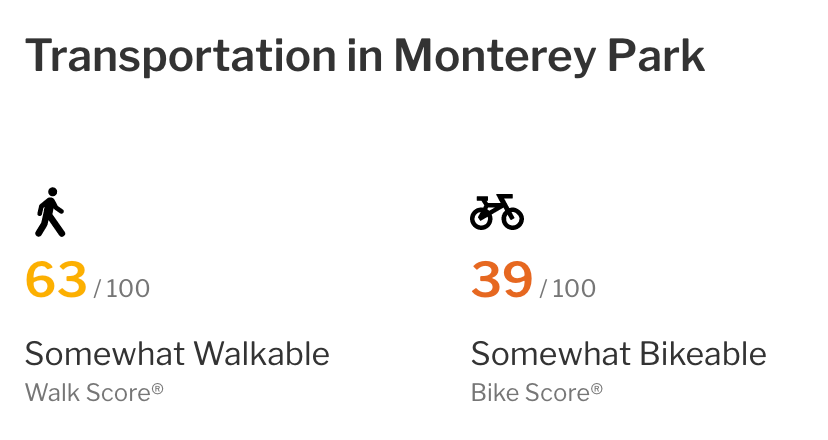Image resolution: width=828 pixels, height=440 pixels.
Task: Click the word Bikeable
Action: click(x=703, y=353)
